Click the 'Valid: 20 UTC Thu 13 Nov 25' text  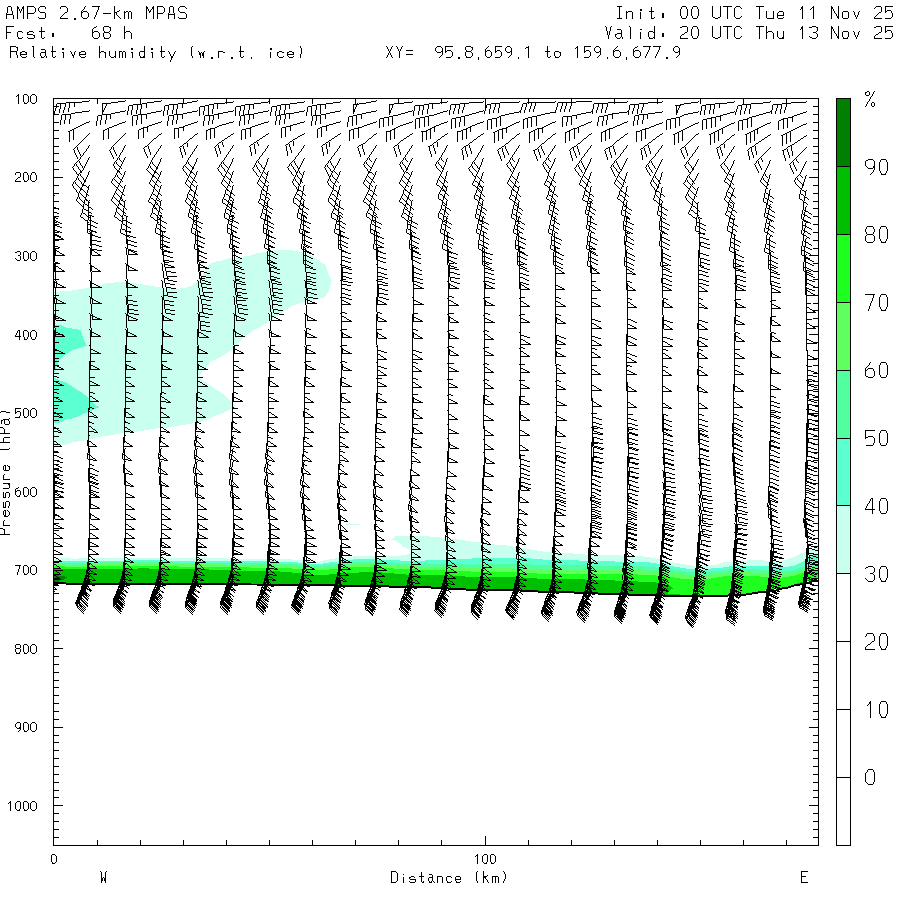pos(749,33)
